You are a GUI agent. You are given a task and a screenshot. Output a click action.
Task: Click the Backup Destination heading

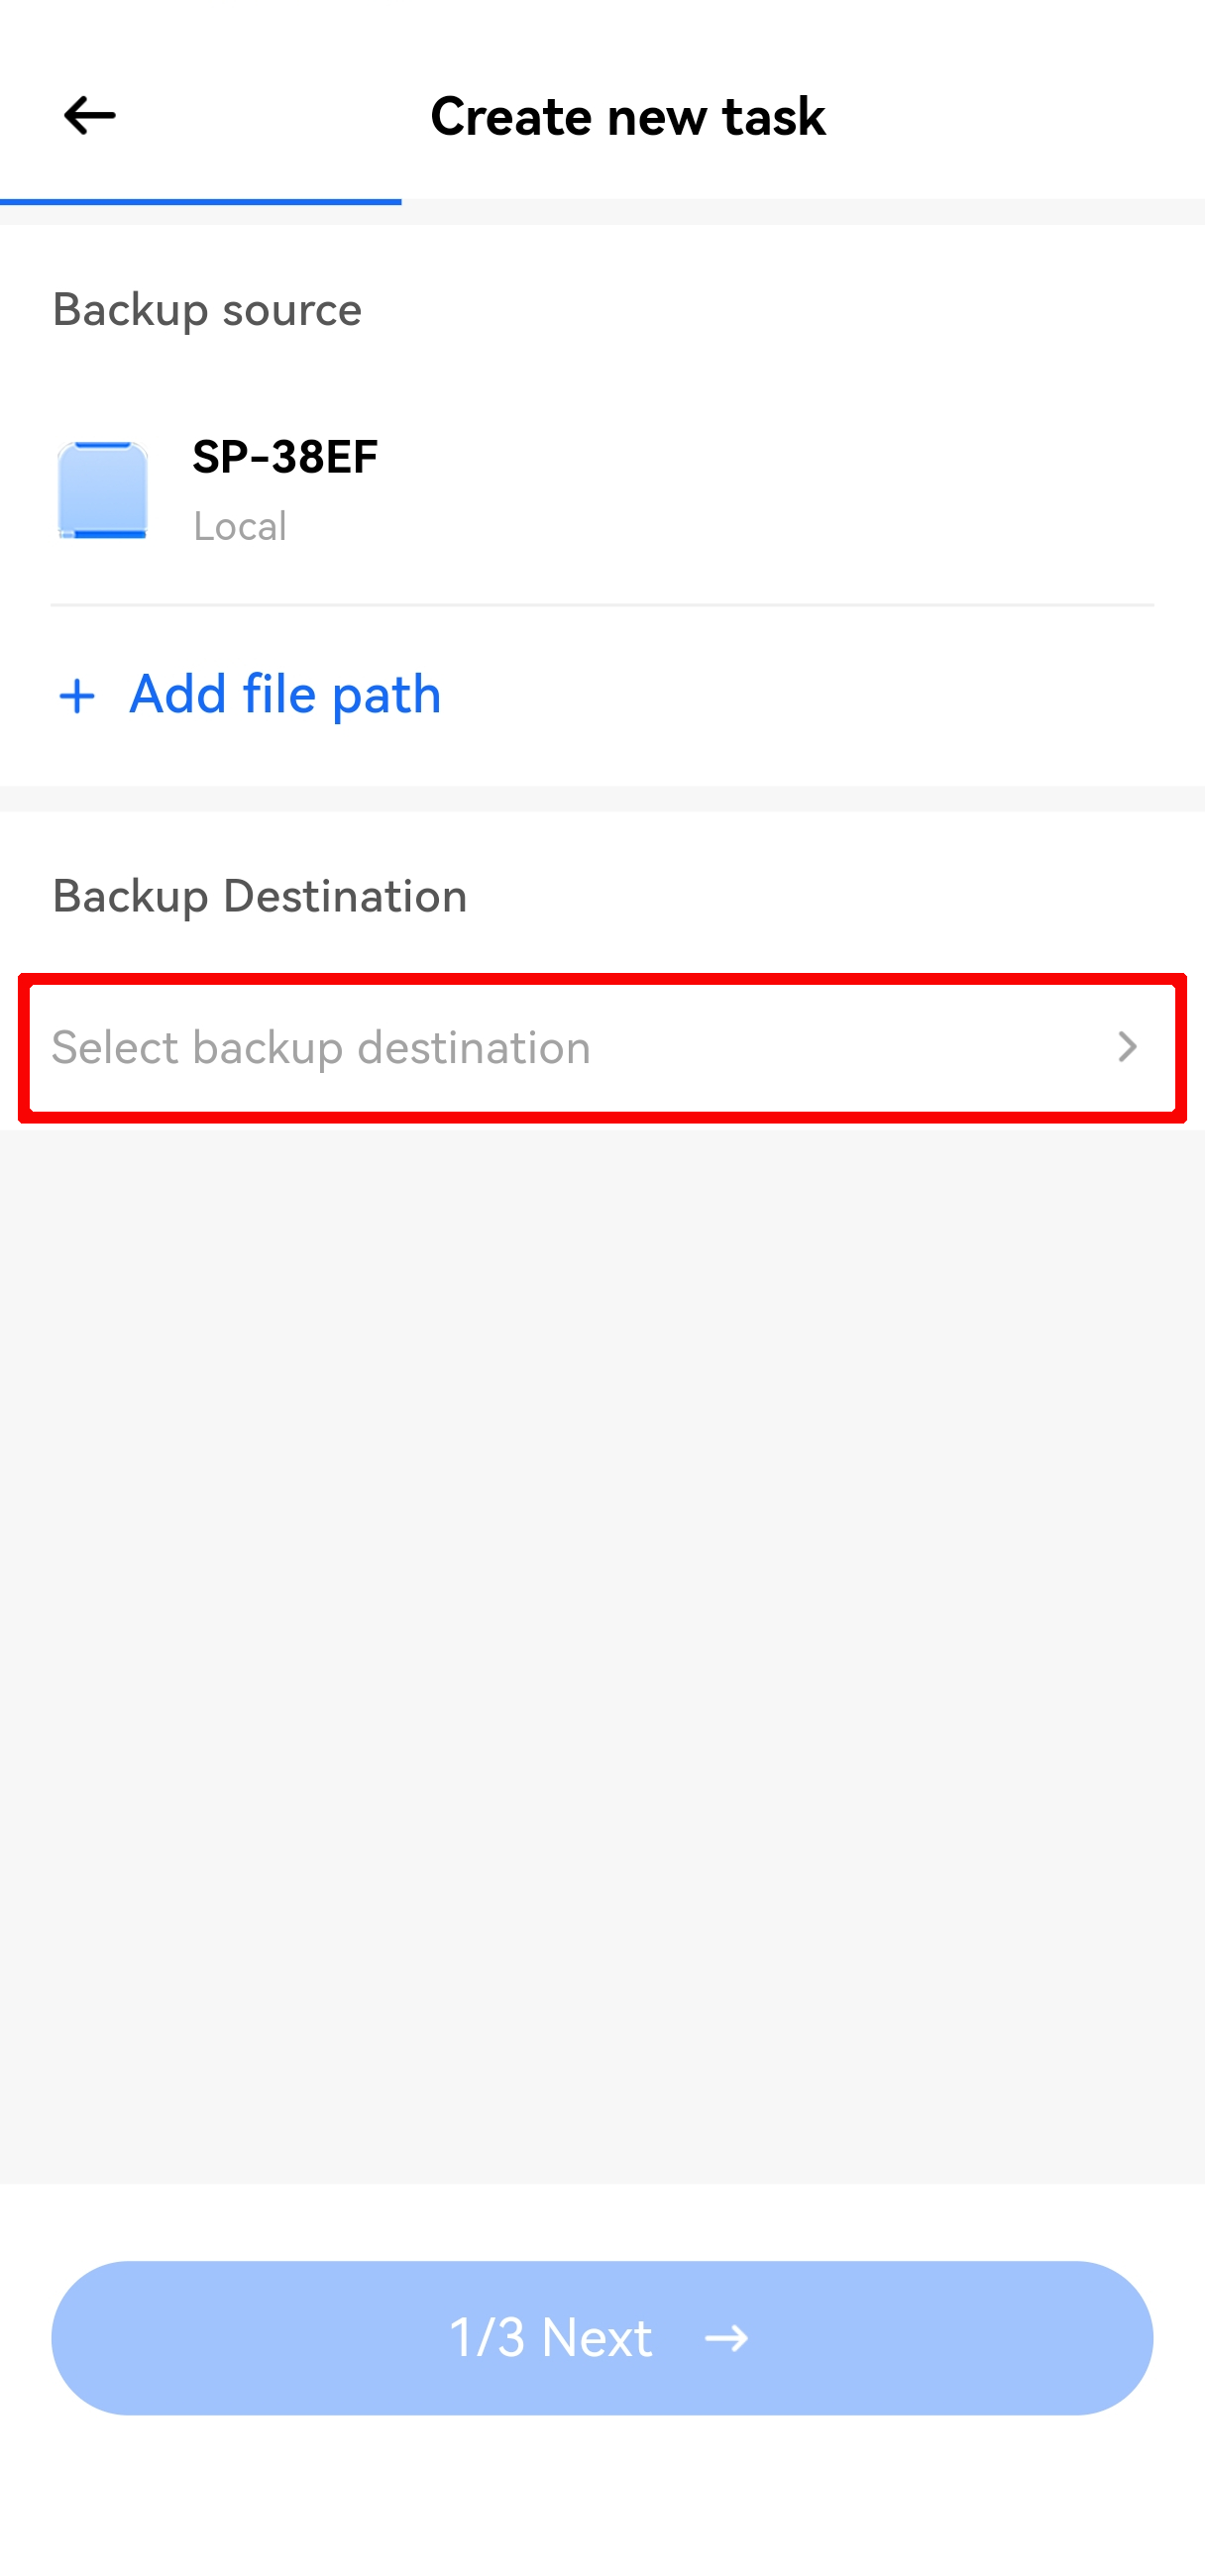(x=260, y=895)
